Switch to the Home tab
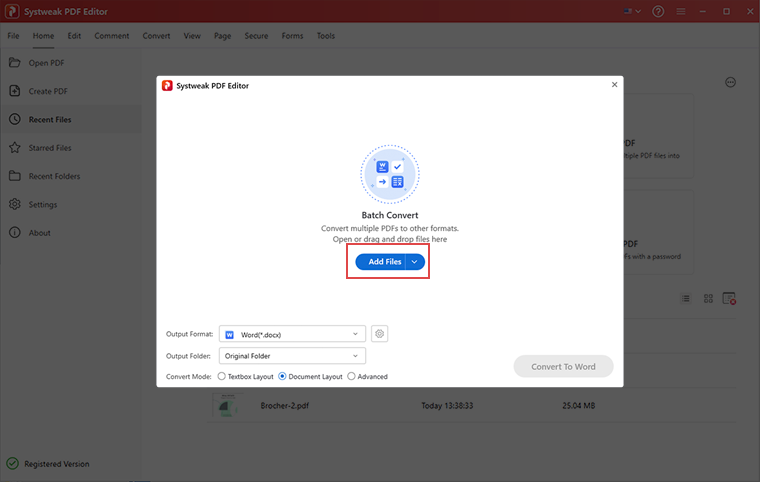Viewport: 760px width, 482px height. click(x=43, y=36)
